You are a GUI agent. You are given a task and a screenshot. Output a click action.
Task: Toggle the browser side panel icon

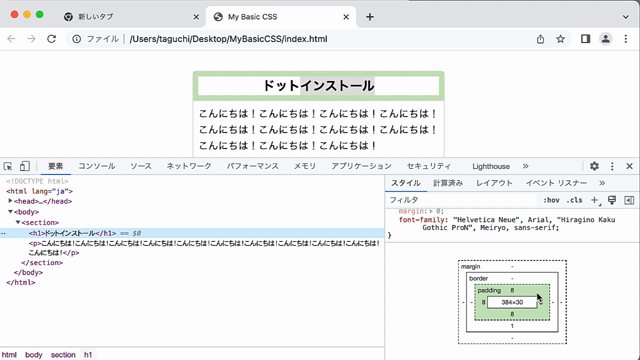[585, 39]
